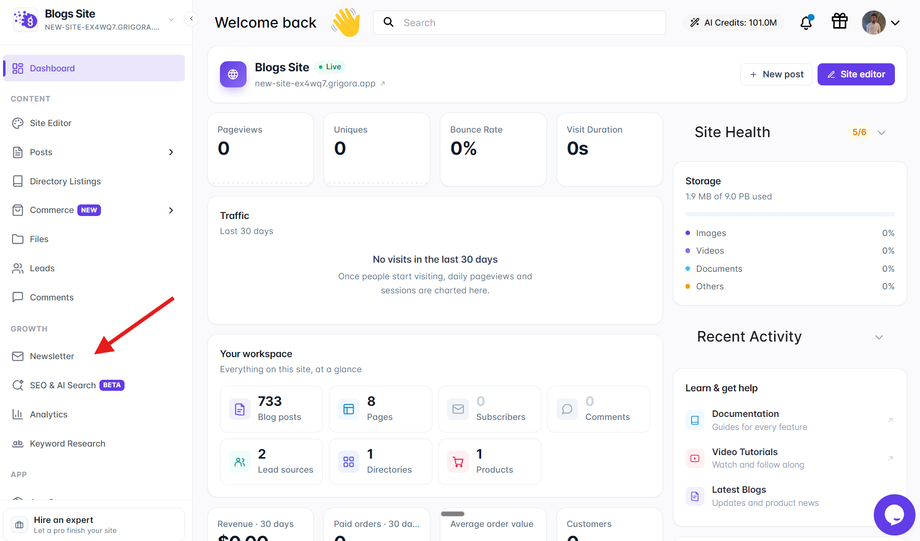The width and height of the screenshot is (920, 541).
Task: Open Documentation help link
Action: coord(790,420)
